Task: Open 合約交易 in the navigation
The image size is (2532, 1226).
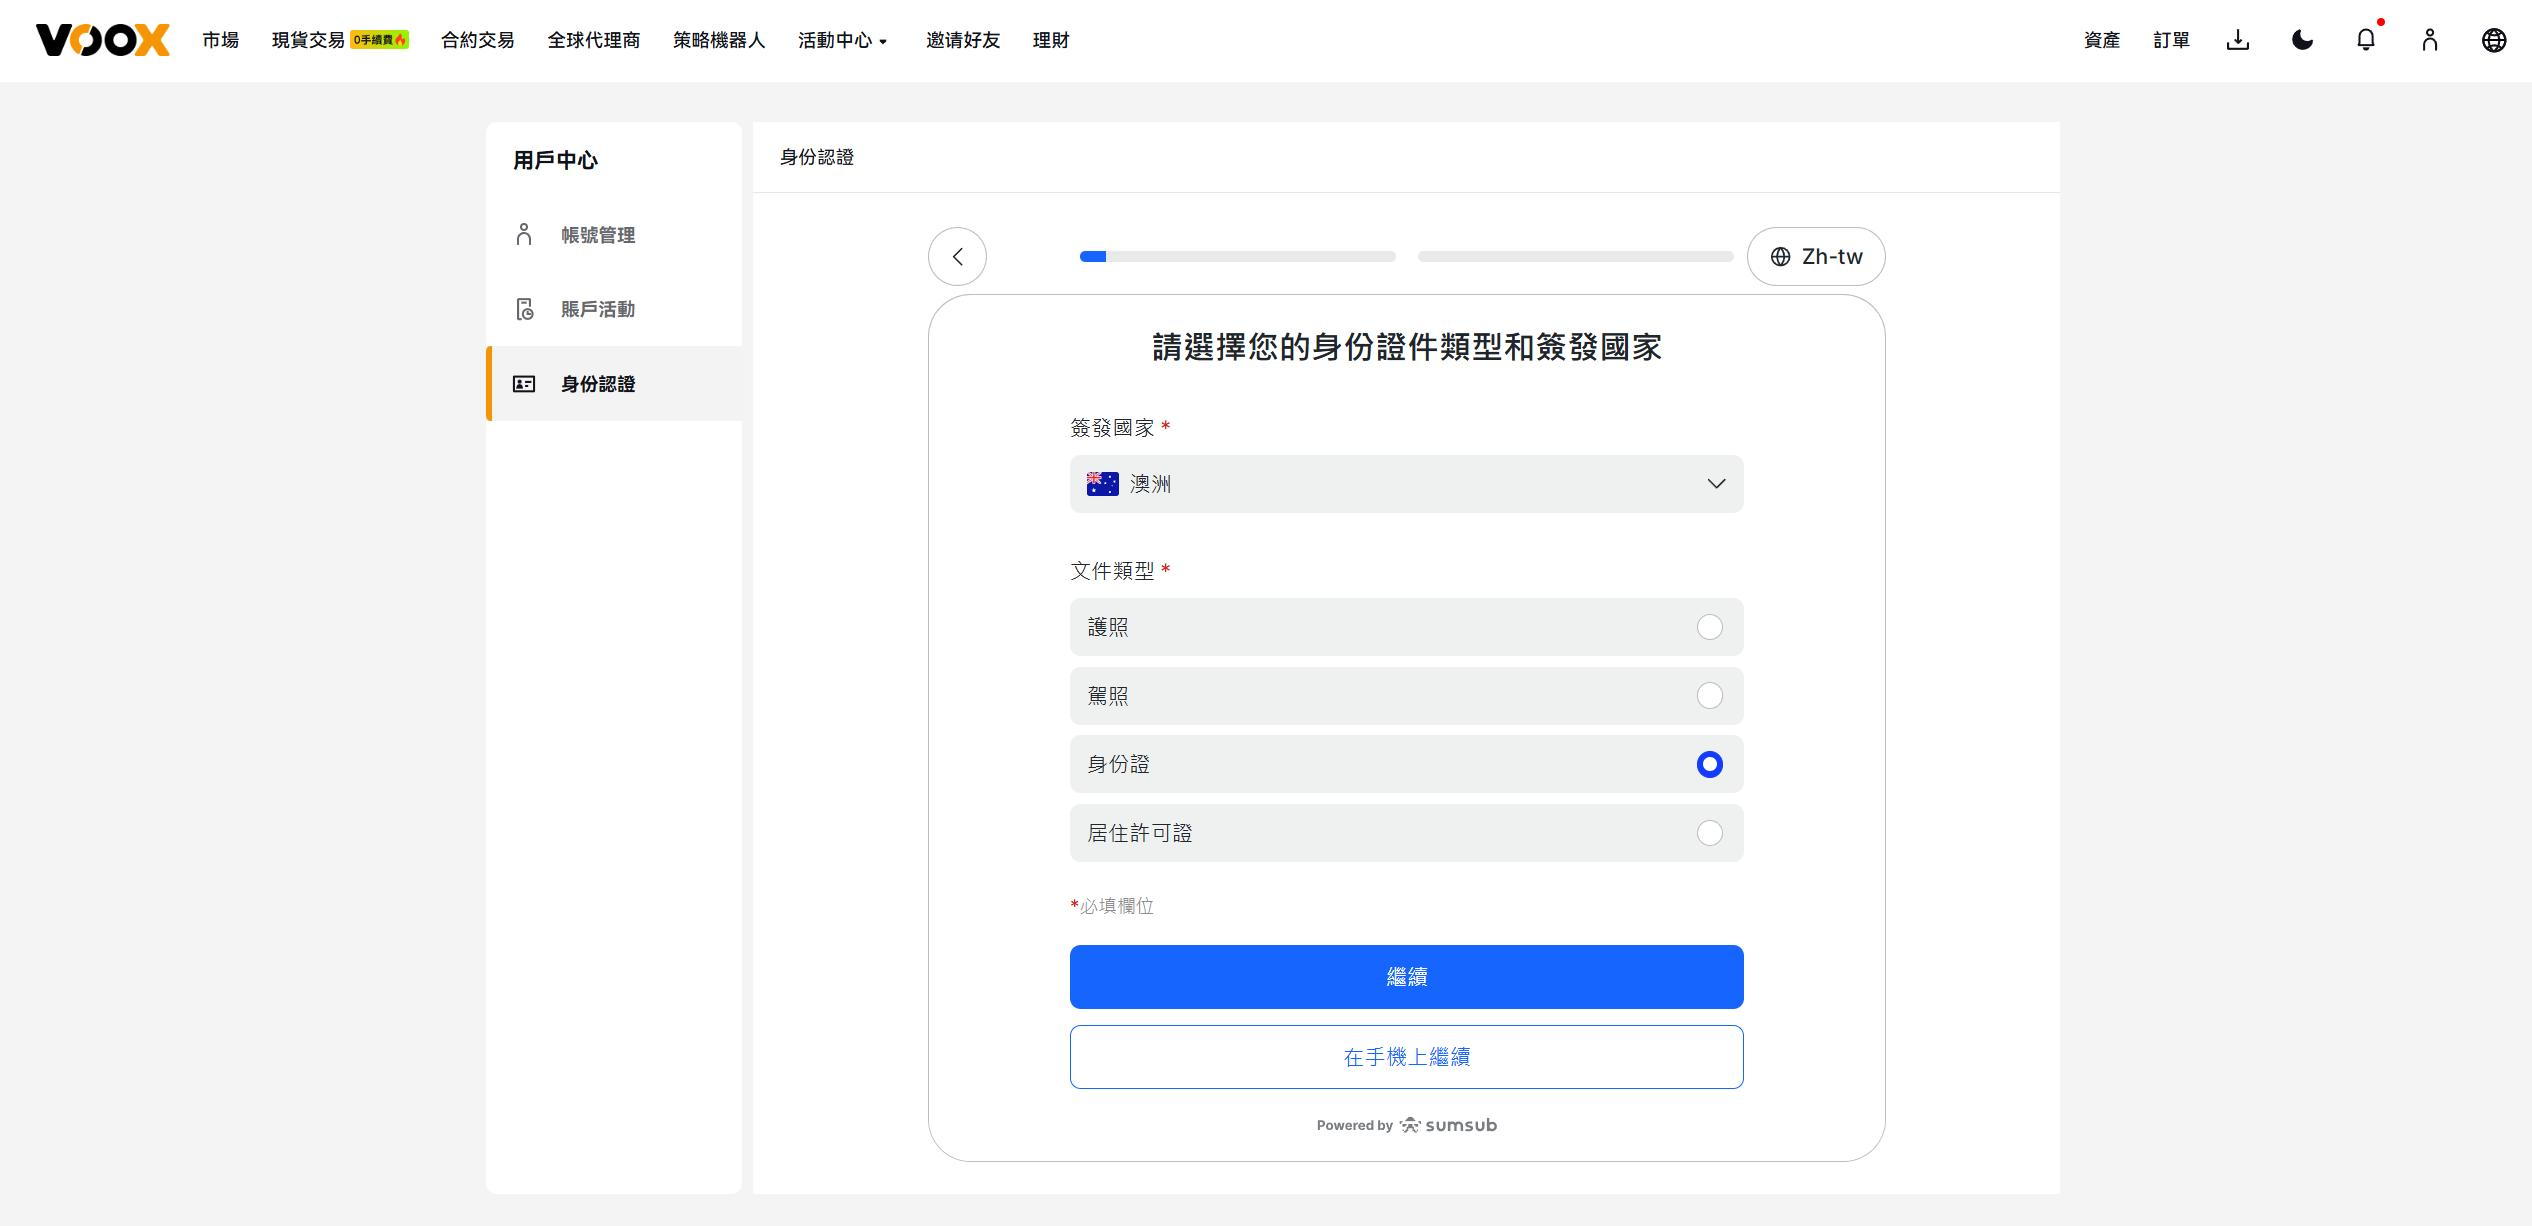Action: pyautogui.click(x=477, y=40)
